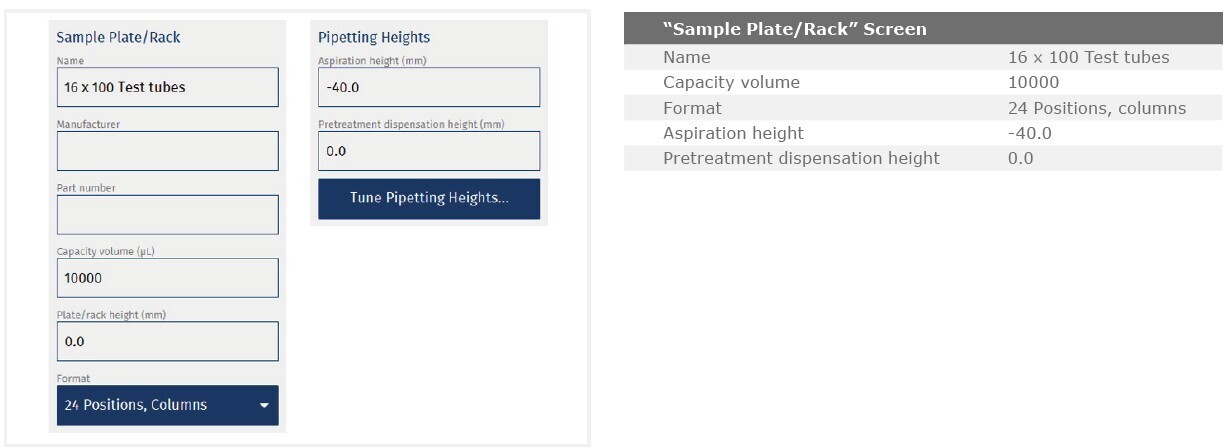This screenshot has width=1224, height=448.
Task: Click the Format row label in the table
Action: click(x=692, y=108)
